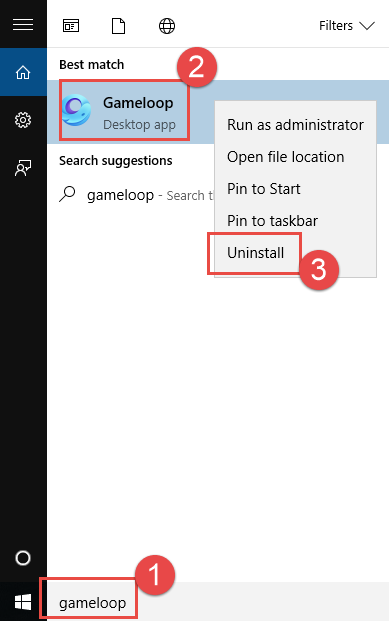Choose Open file location
This screenshot has height=621, width=389.
pos(295,157)
